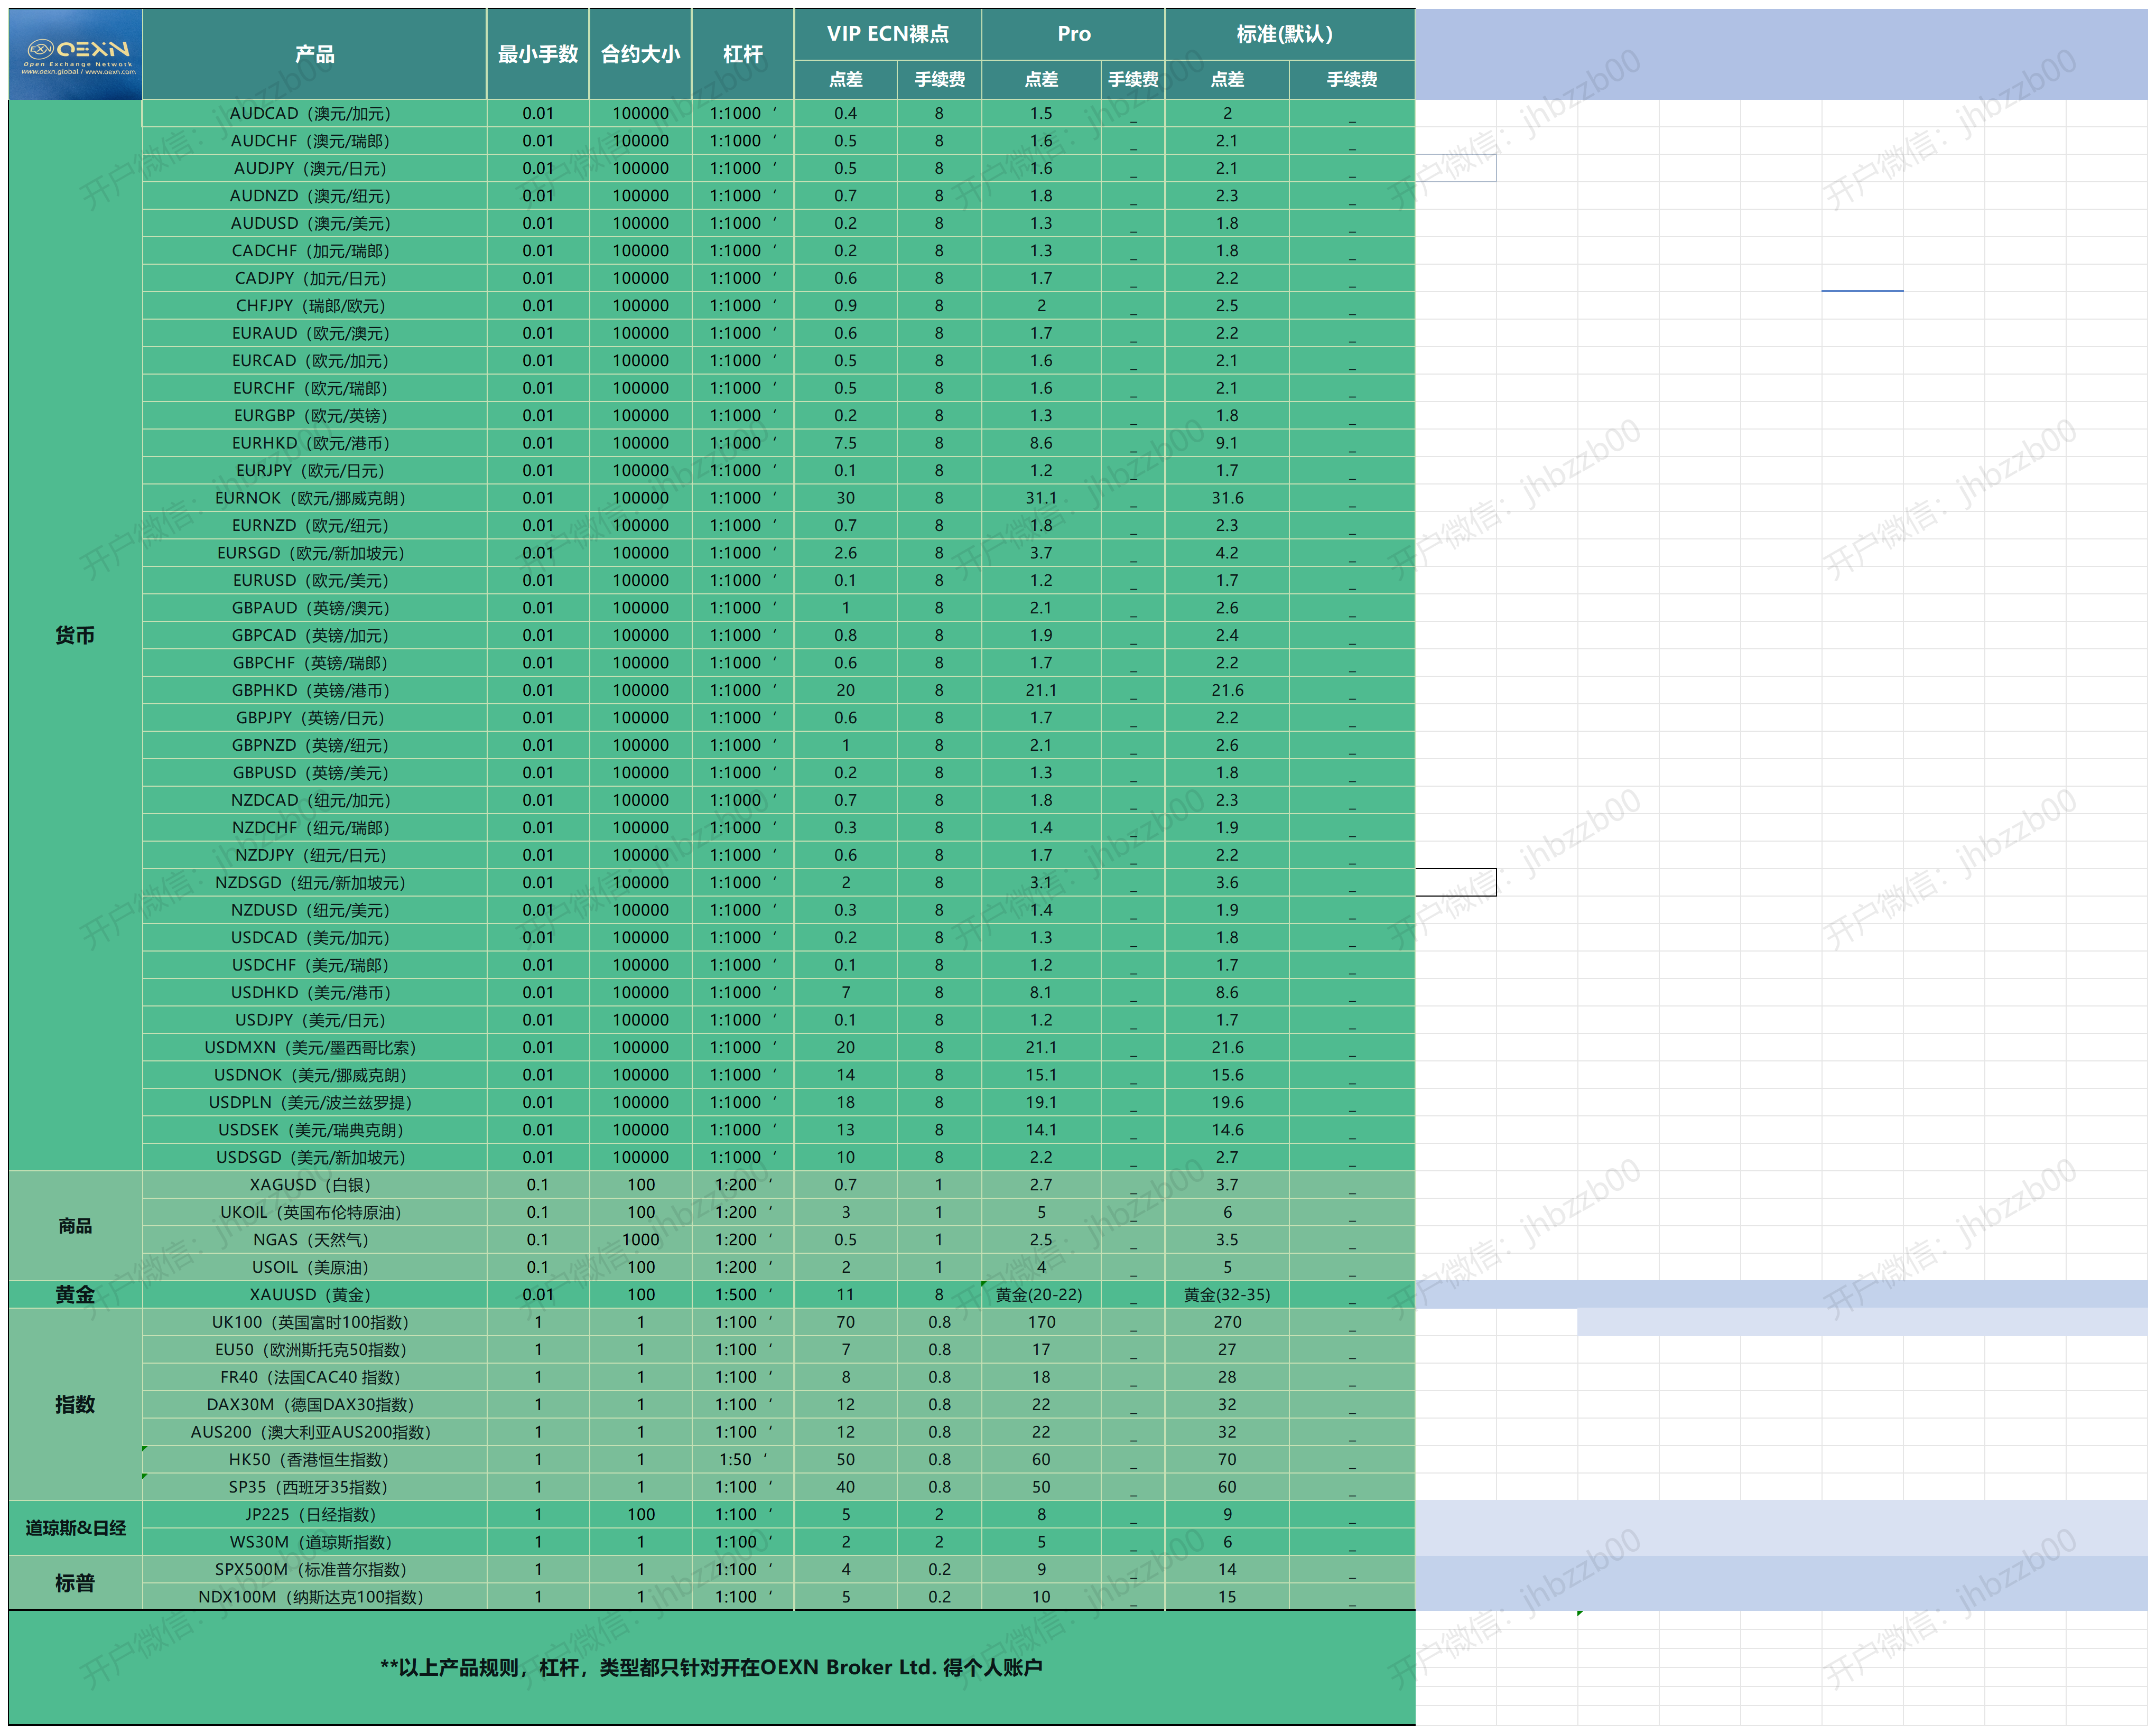Screen dimensions: 2156x1734
Task: Click the OEXN Broker Ltd. footer note
Action: tap(711, 1667)
